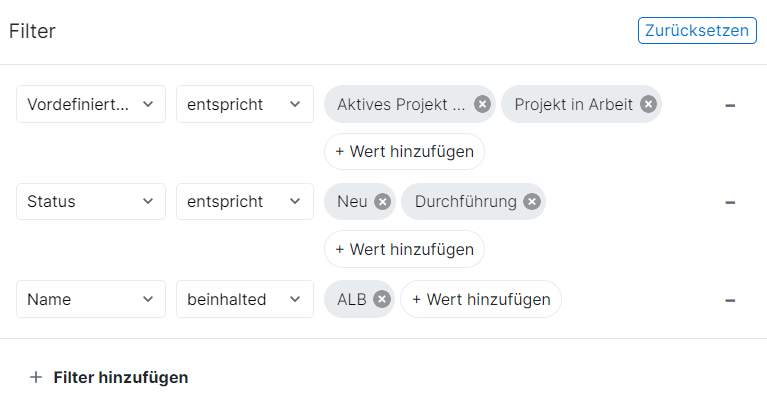The width and height of the screenshot is (767, 413).
Task: Remove the 'Projekt in Arbeit' chip
Action: click(x=648, y=104)
